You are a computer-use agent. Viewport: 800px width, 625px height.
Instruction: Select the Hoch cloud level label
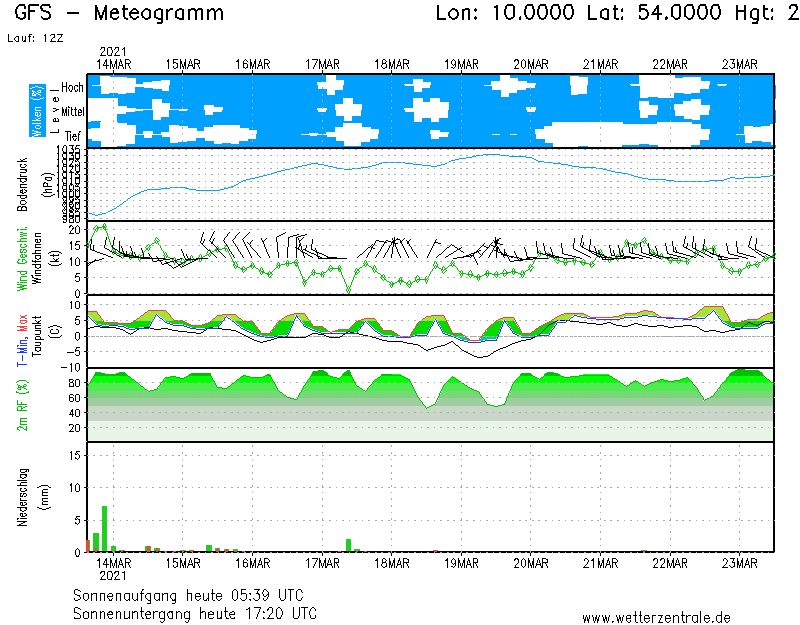pos(72,88)
